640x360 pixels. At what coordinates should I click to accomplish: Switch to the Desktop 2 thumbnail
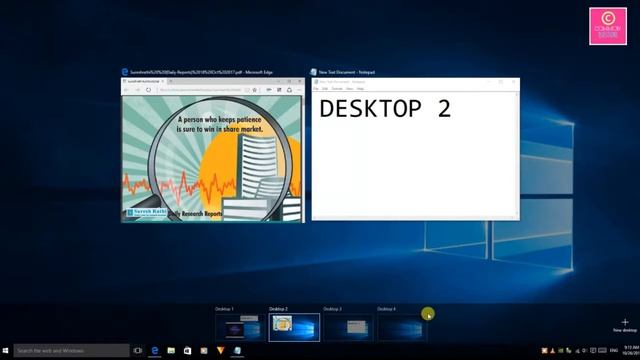pos(294,327)
